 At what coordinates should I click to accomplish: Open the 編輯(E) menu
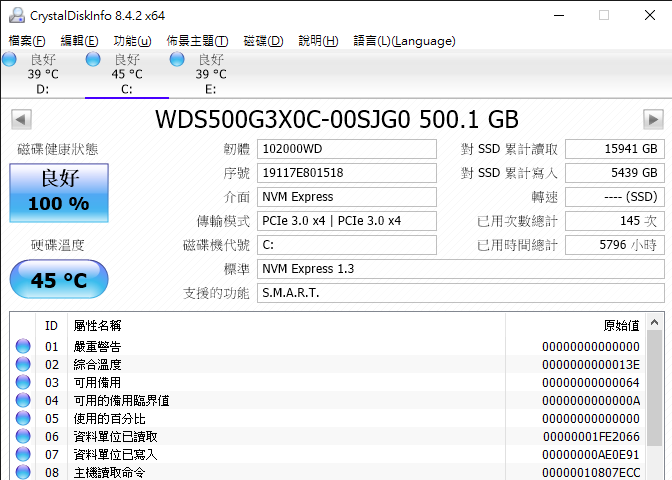tap(79, 41)
